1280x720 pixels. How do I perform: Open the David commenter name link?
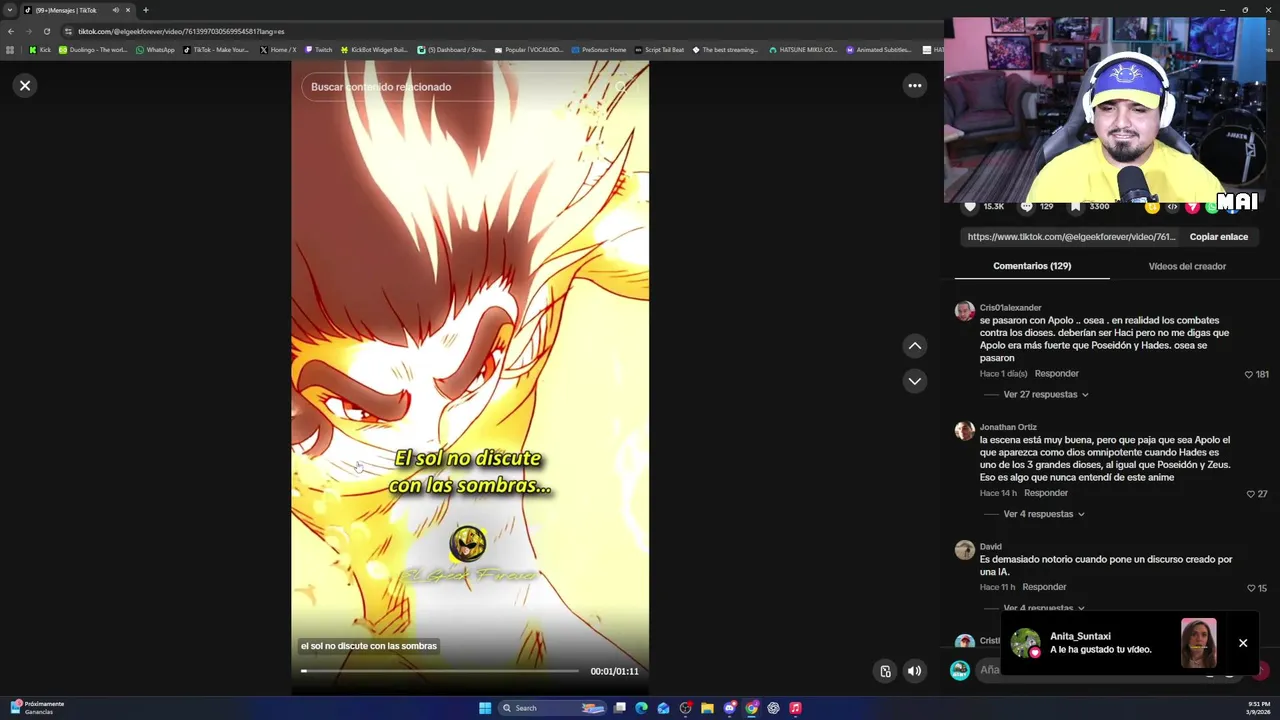(x=990, y=547)
